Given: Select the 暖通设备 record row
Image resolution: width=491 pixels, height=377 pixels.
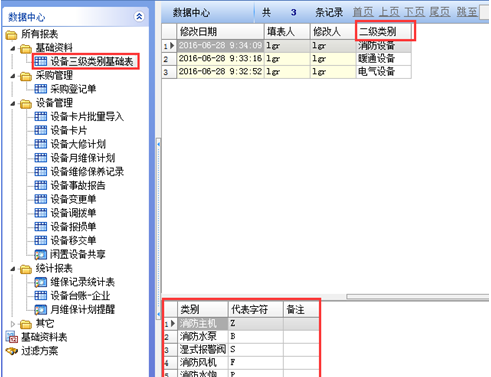Looking at the screenshot, I should point(287,59).
